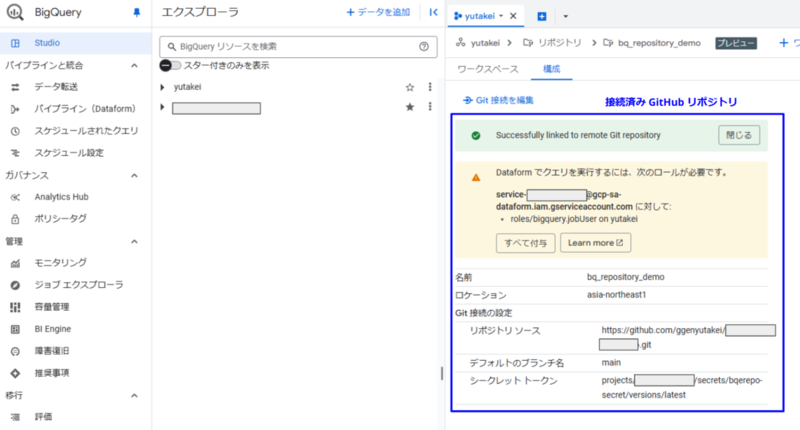
Task: Click the Analytics Hub icon
Action: pyautogui.click(x=15, y=197)
